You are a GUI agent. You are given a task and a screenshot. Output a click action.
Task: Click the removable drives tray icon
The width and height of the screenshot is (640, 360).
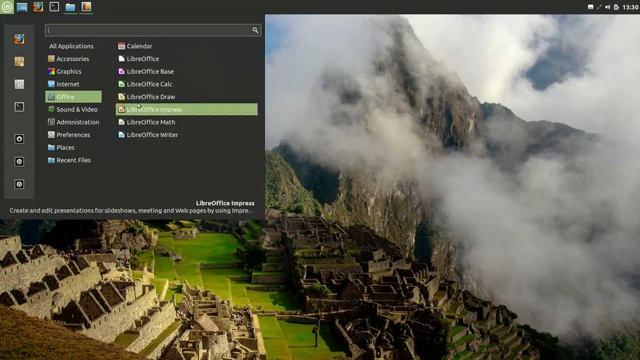coord(591,7)
